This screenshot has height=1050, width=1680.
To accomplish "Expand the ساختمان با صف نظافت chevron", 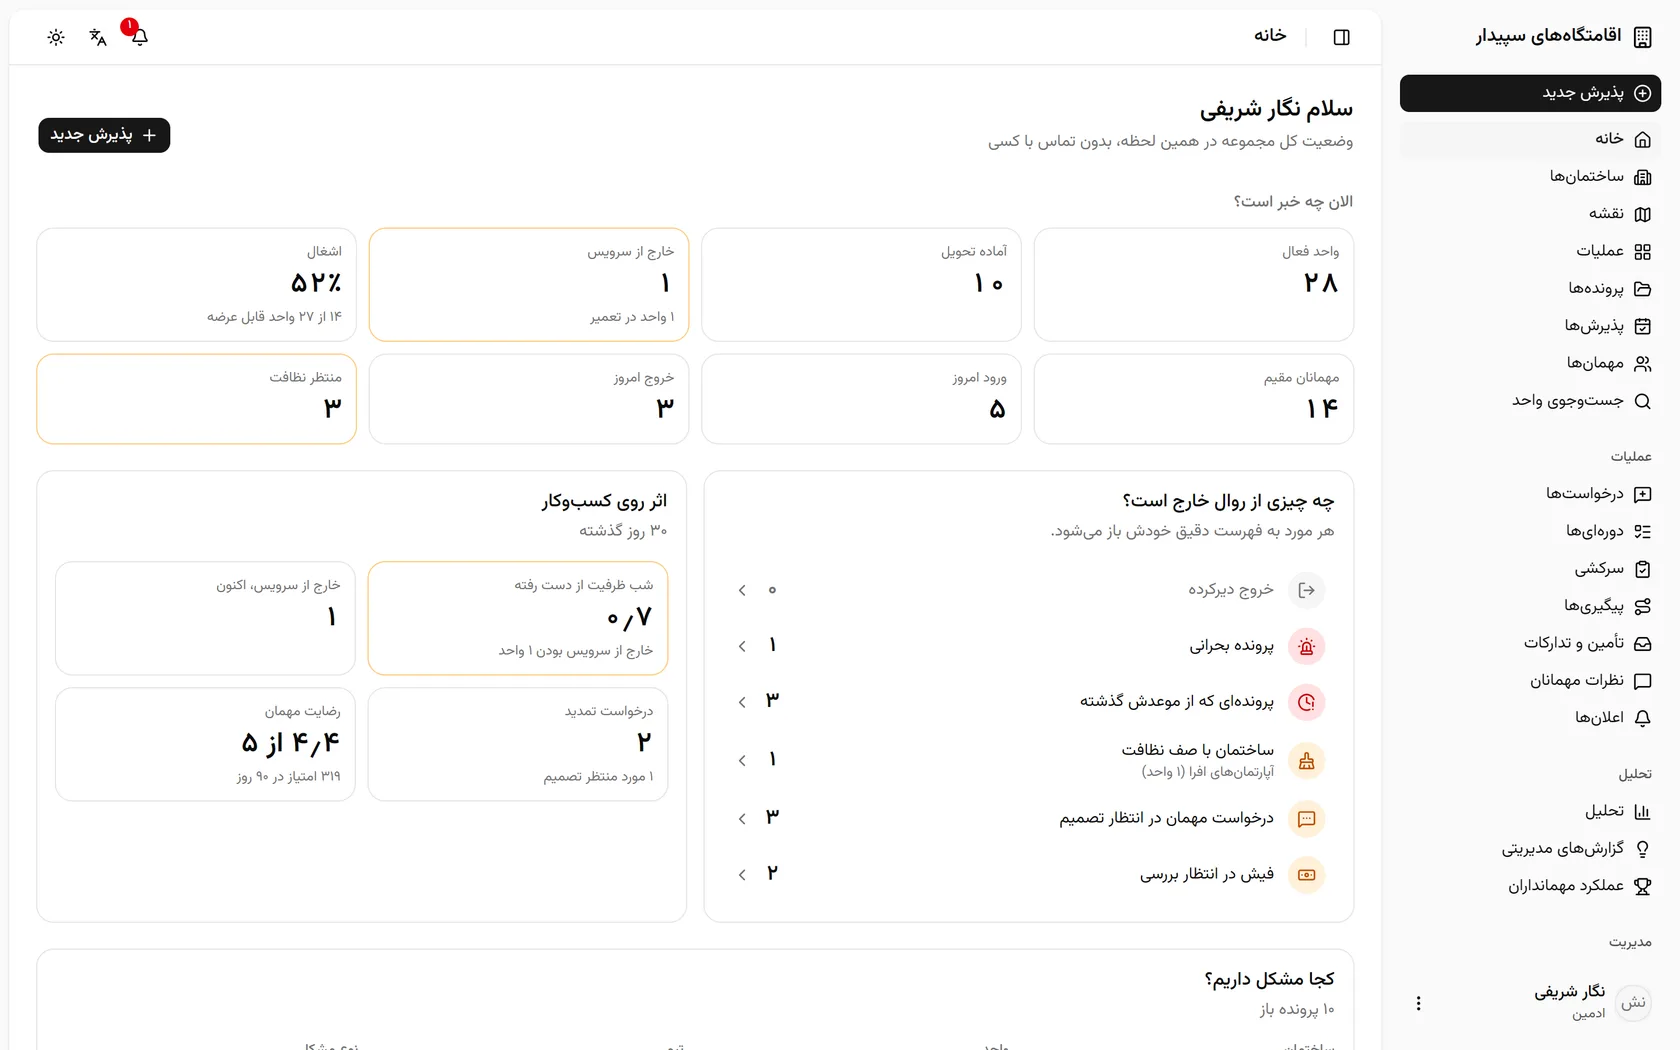I will 742,760.
